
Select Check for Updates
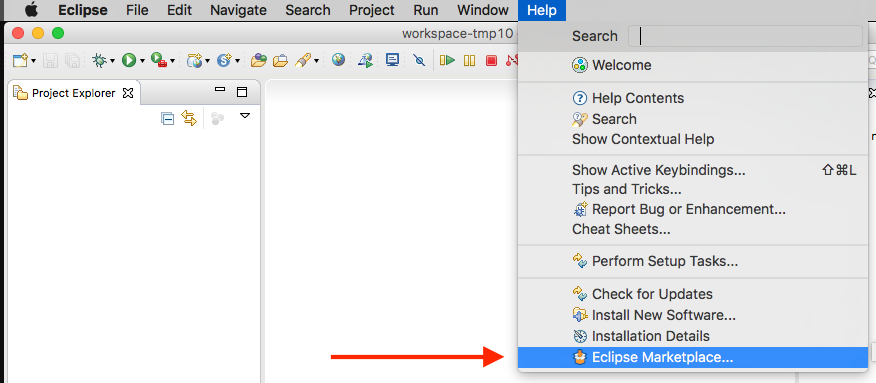tap(693, 294)
